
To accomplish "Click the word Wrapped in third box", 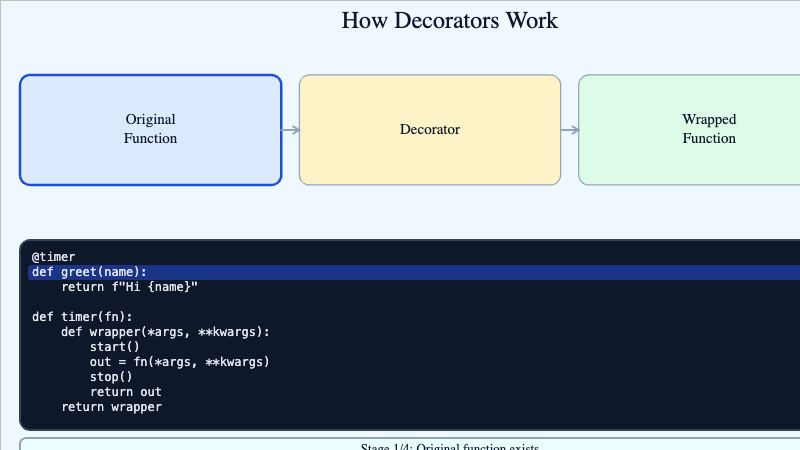I will pos(709,120).
